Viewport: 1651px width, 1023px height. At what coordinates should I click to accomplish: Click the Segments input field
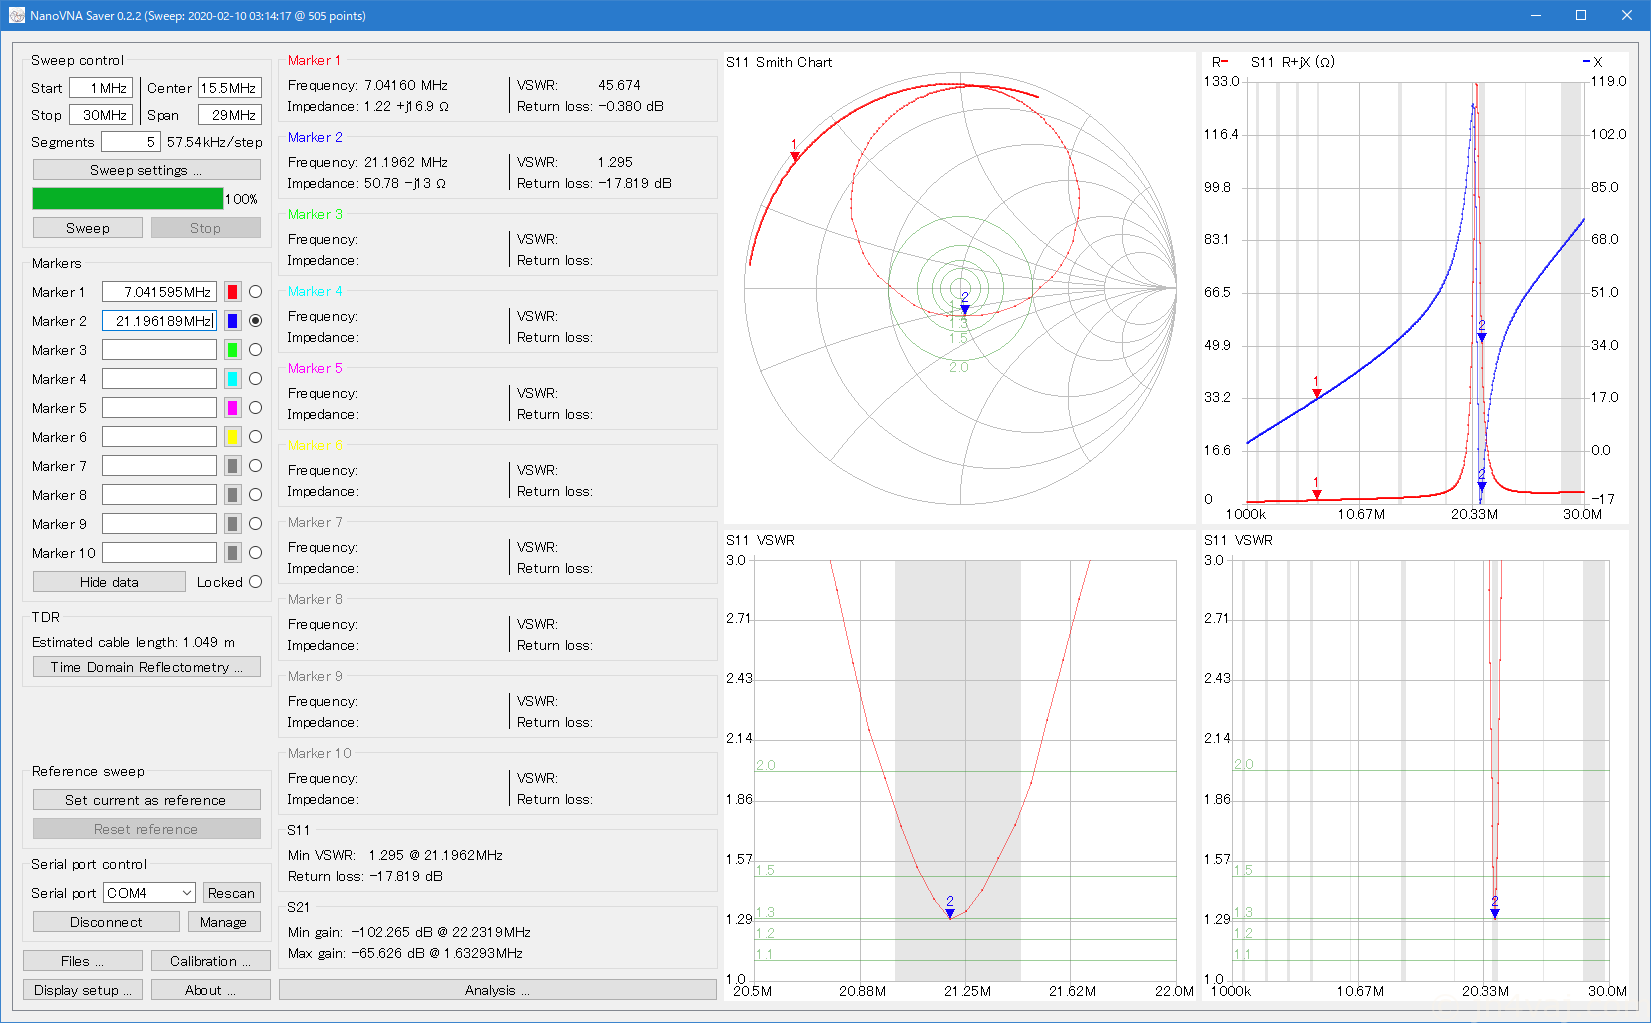[130, 142]
